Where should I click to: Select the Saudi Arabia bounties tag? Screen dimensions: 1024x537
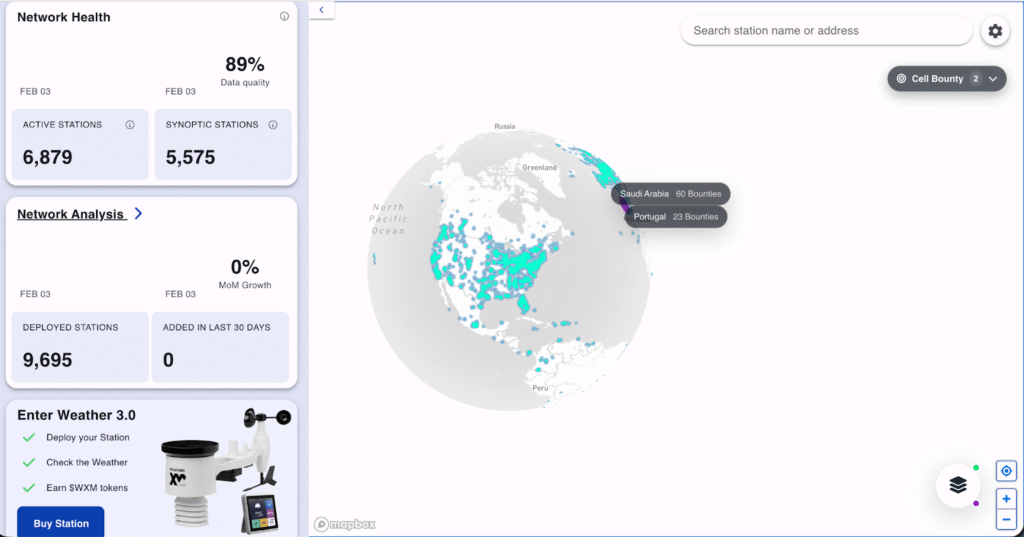coord(671,193)
